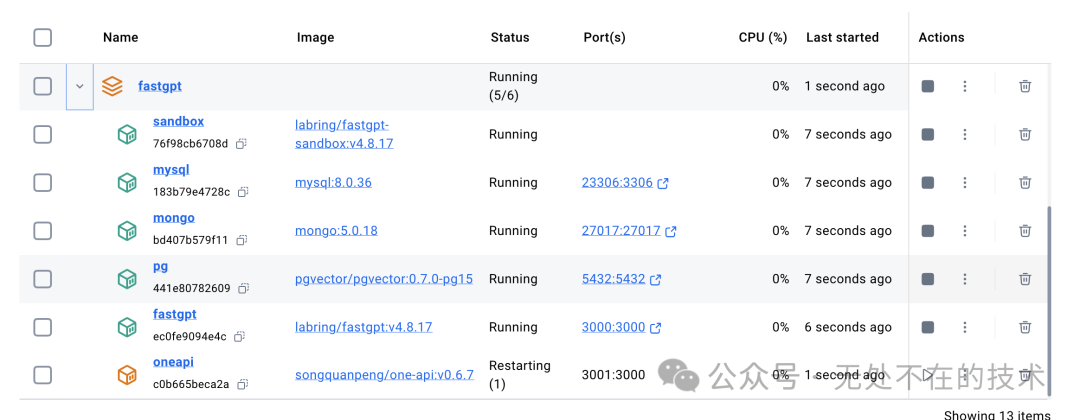
Task: Open the mongo:5.0.18 image link
Action: 336,231
